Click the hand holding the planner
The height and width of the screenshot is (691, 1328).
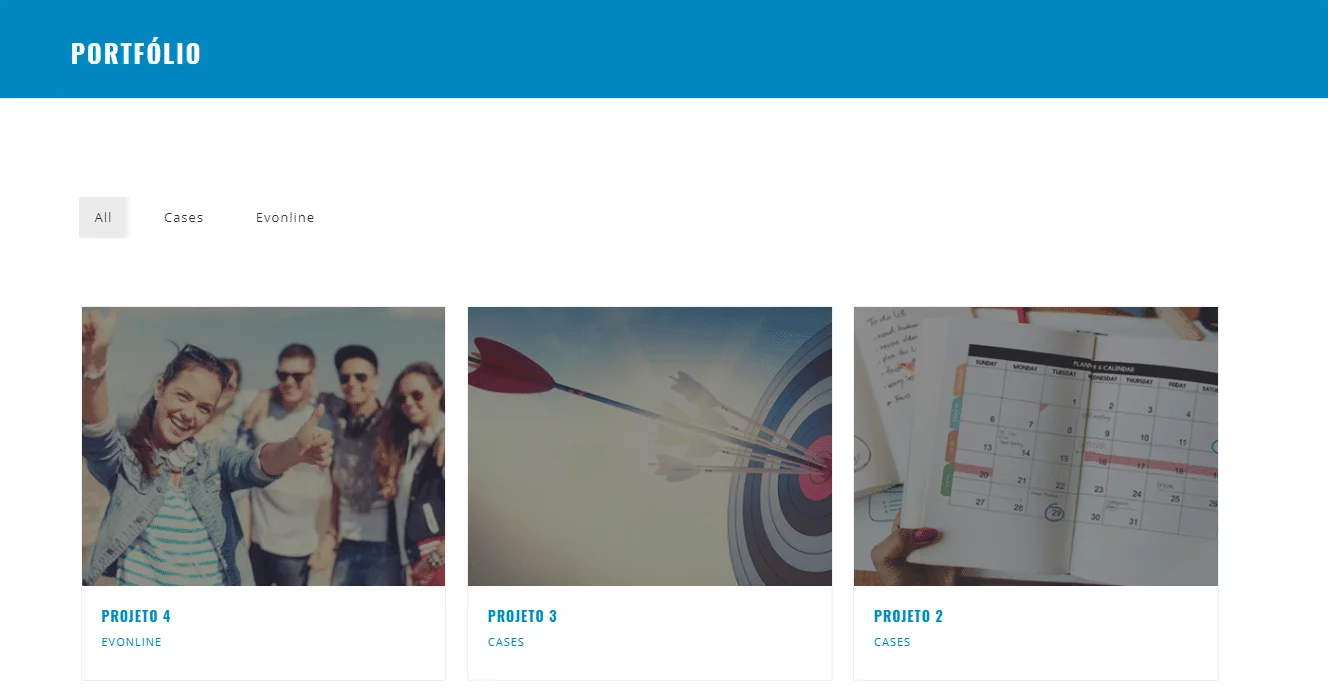click(x=906, y=553)
